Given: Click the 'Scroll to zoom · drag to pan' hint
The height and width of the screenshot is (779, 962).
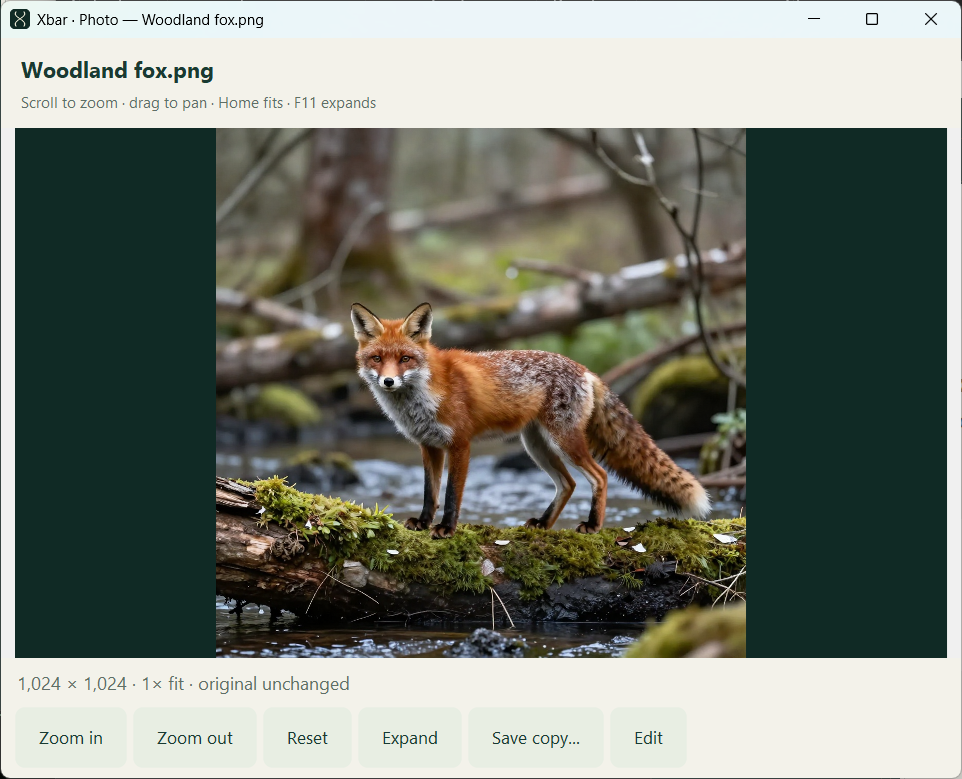Looking at the screenshot, I should 114,102.
